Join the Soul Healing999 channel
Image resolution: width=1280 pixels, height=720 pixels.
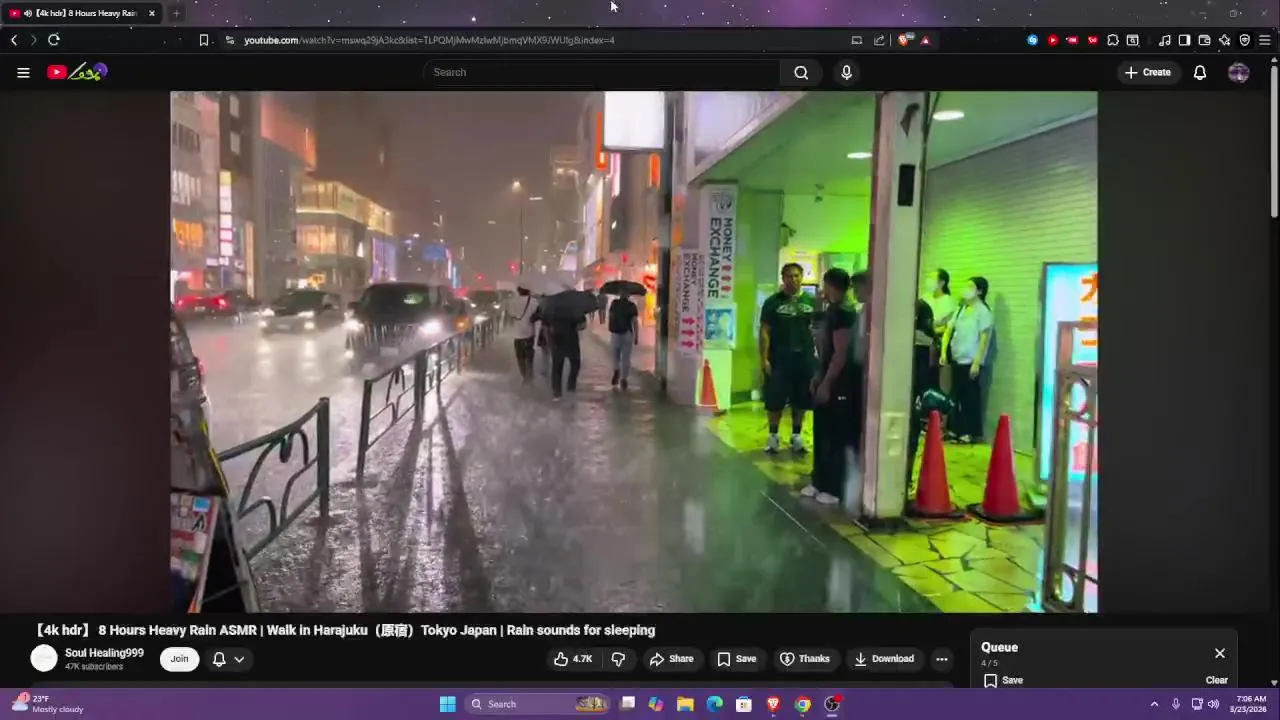(x=179, y=659)
